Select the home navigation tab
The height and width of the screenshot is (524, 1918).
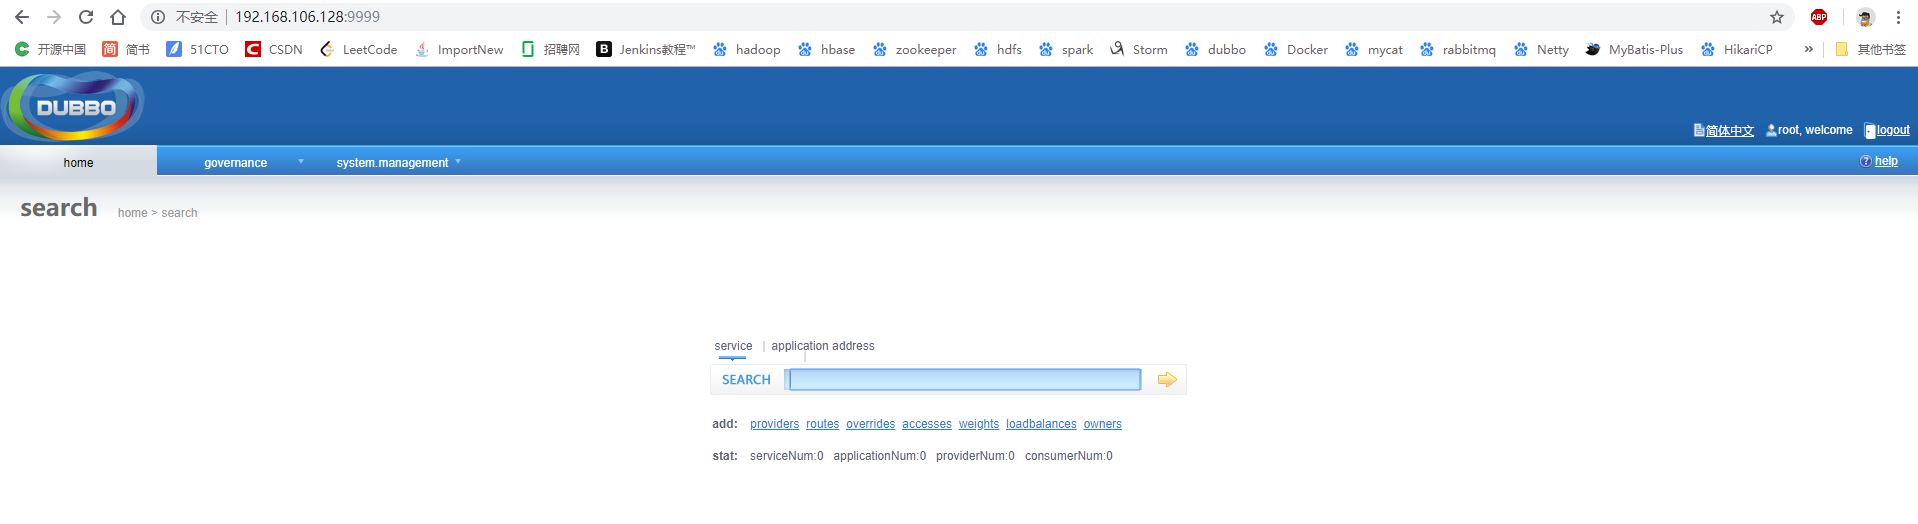[x=78, y=162]
